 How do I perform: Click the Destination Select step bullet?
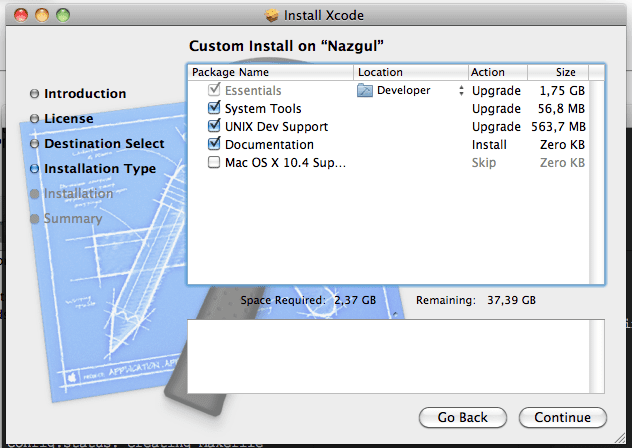35,144
